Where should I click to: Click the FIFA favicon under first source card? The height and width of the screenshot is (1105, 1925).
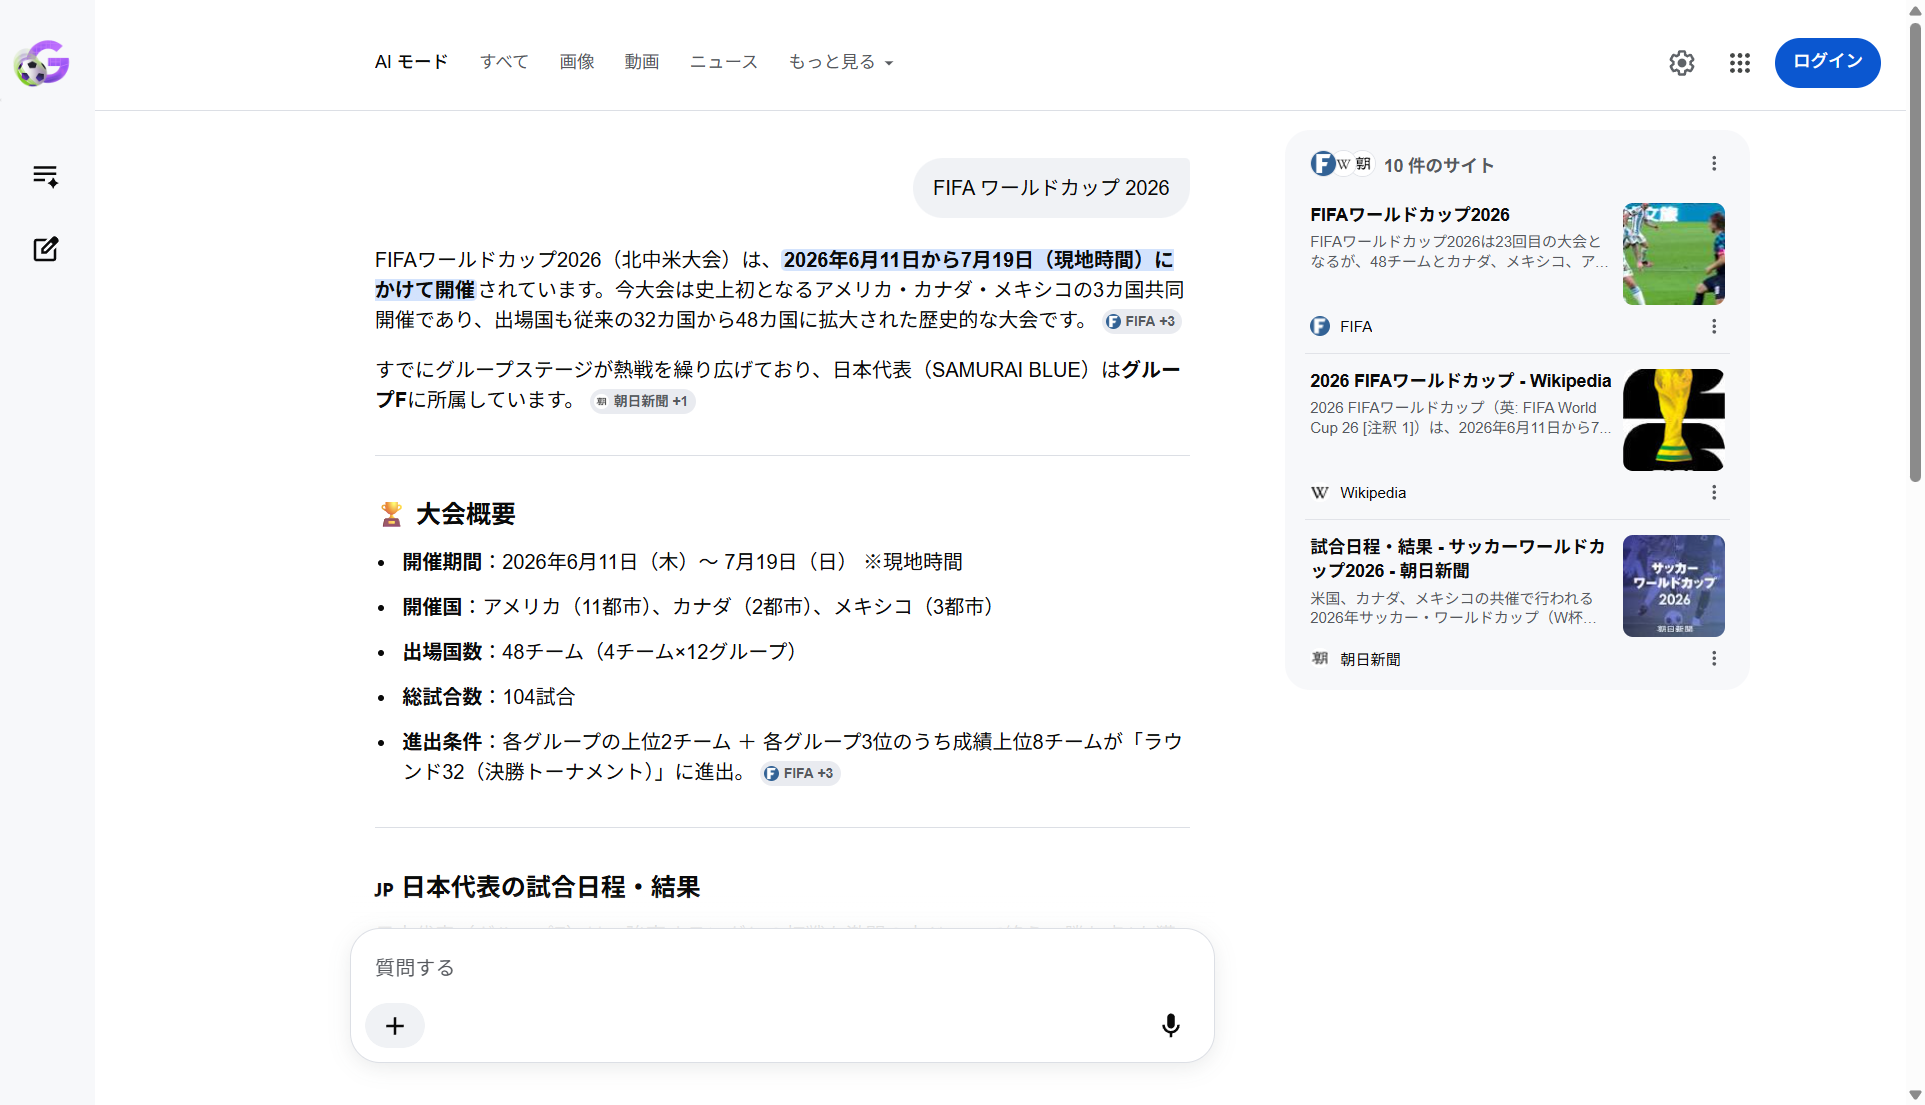tap(1320, 326)
